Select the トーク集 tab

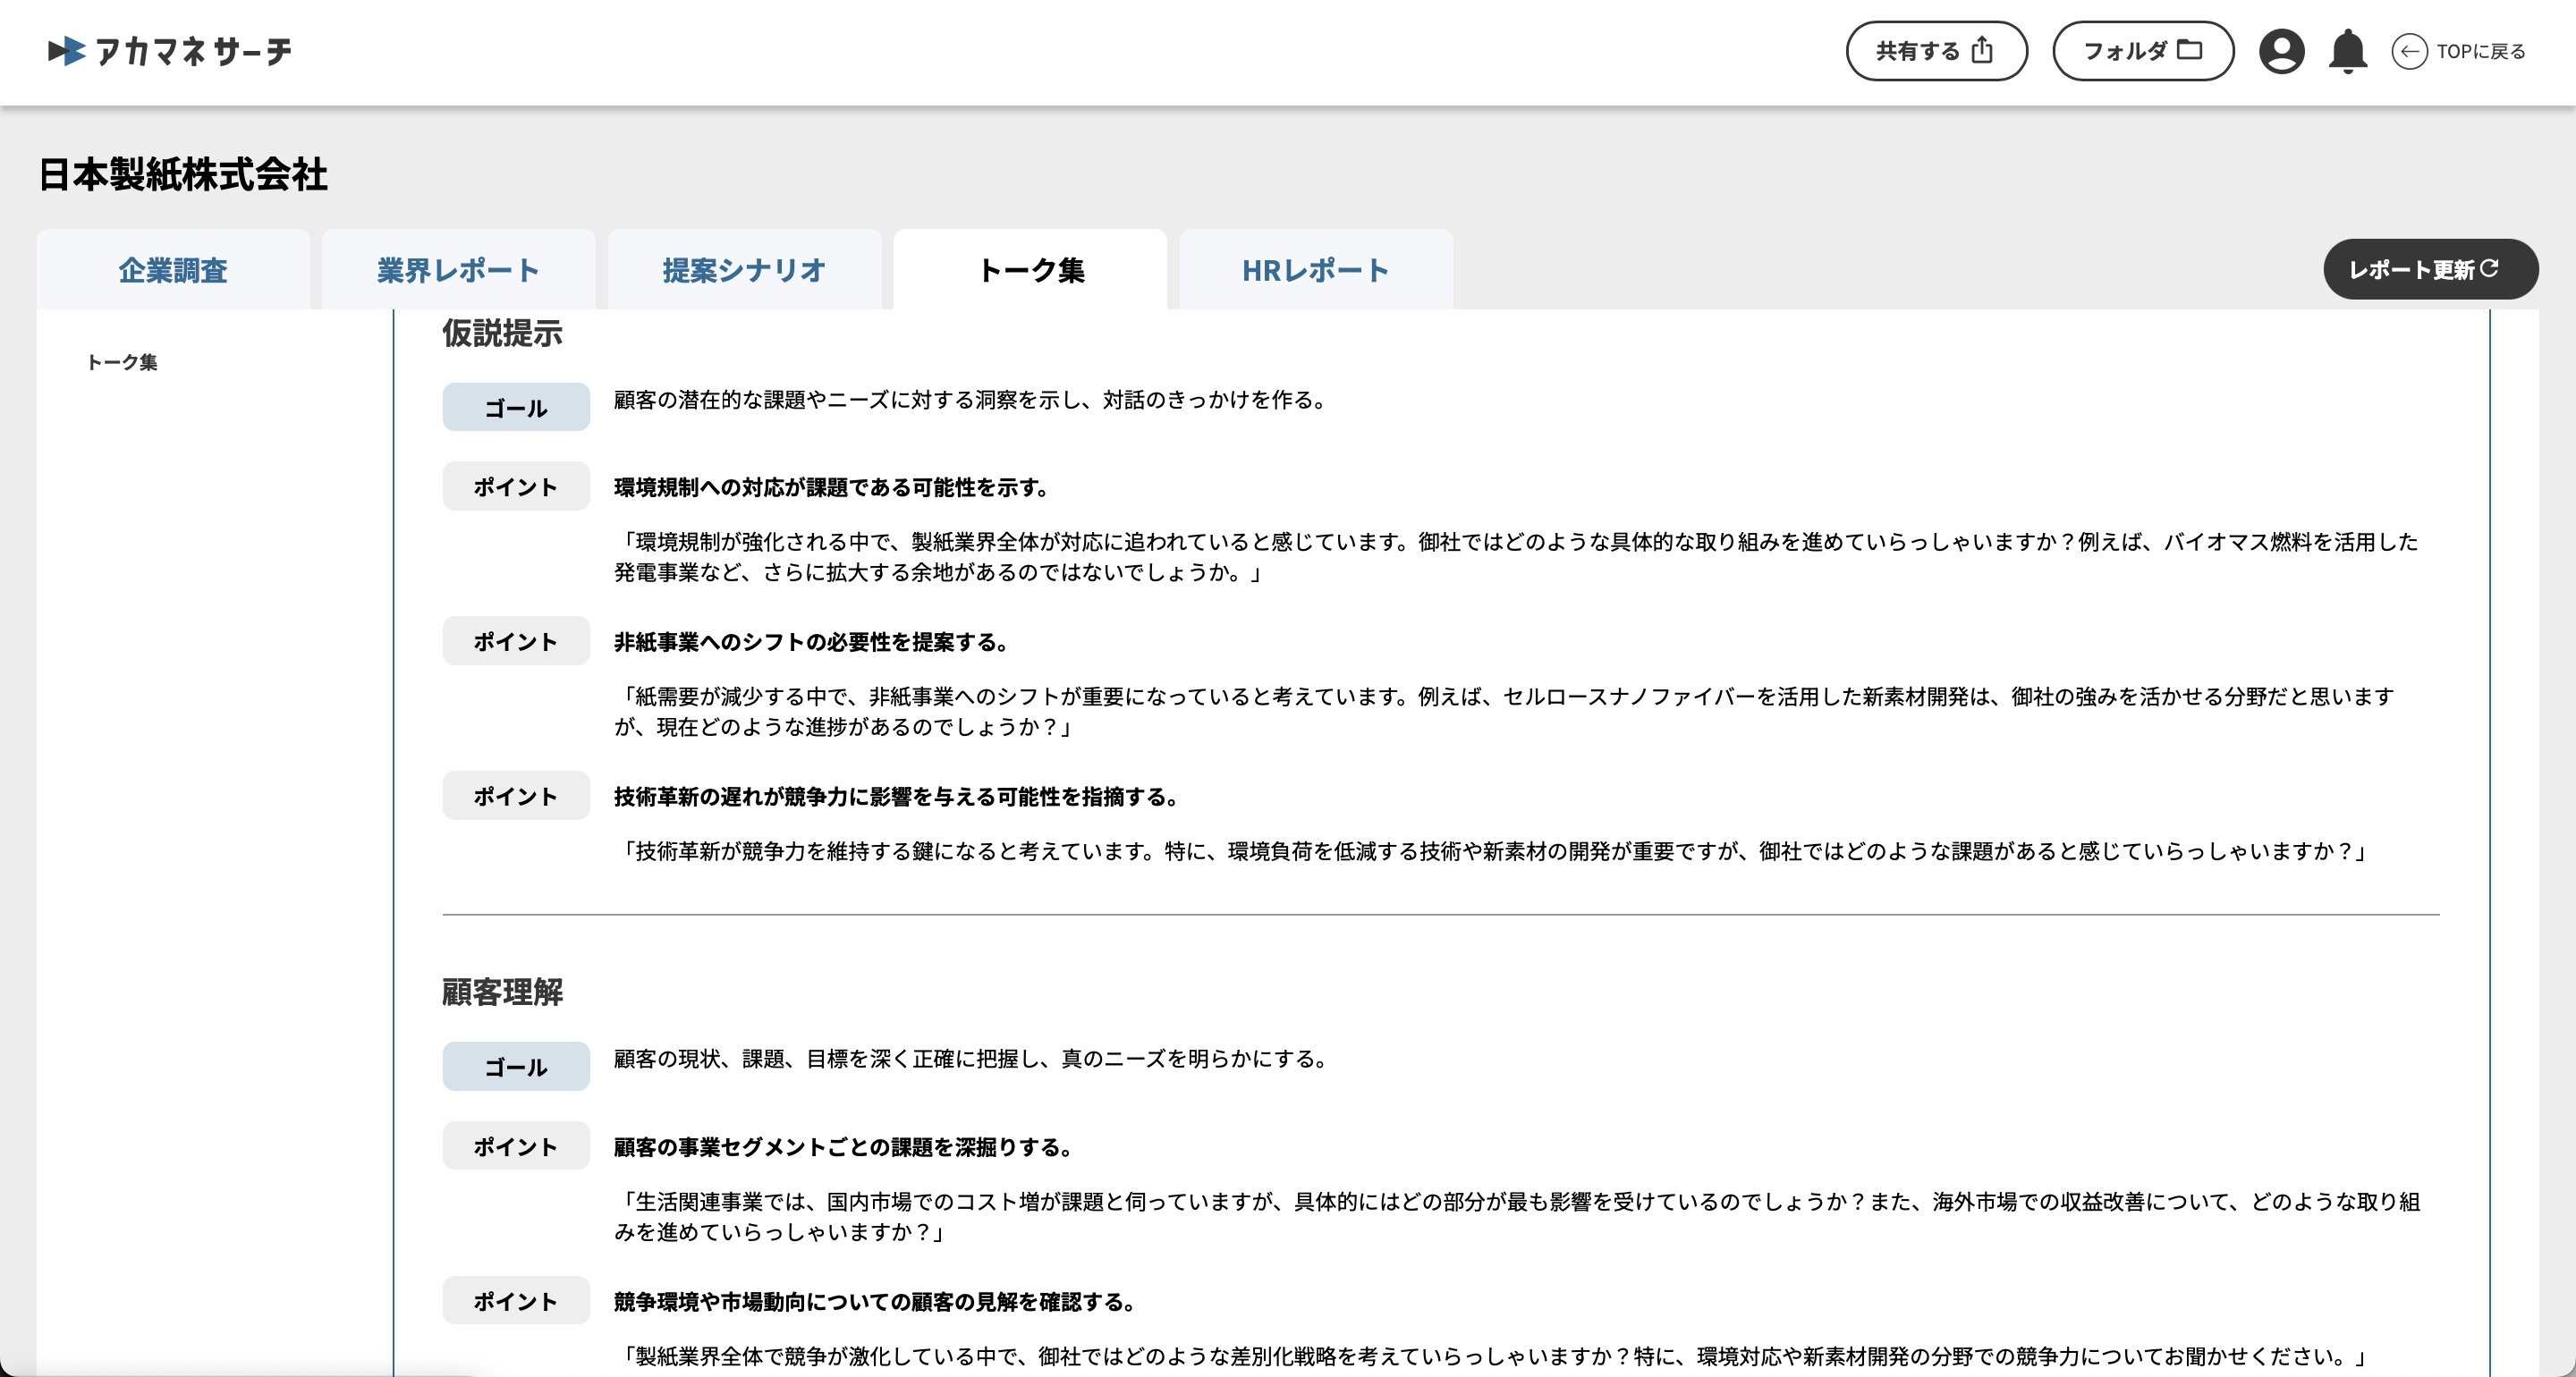(1030, 270)
